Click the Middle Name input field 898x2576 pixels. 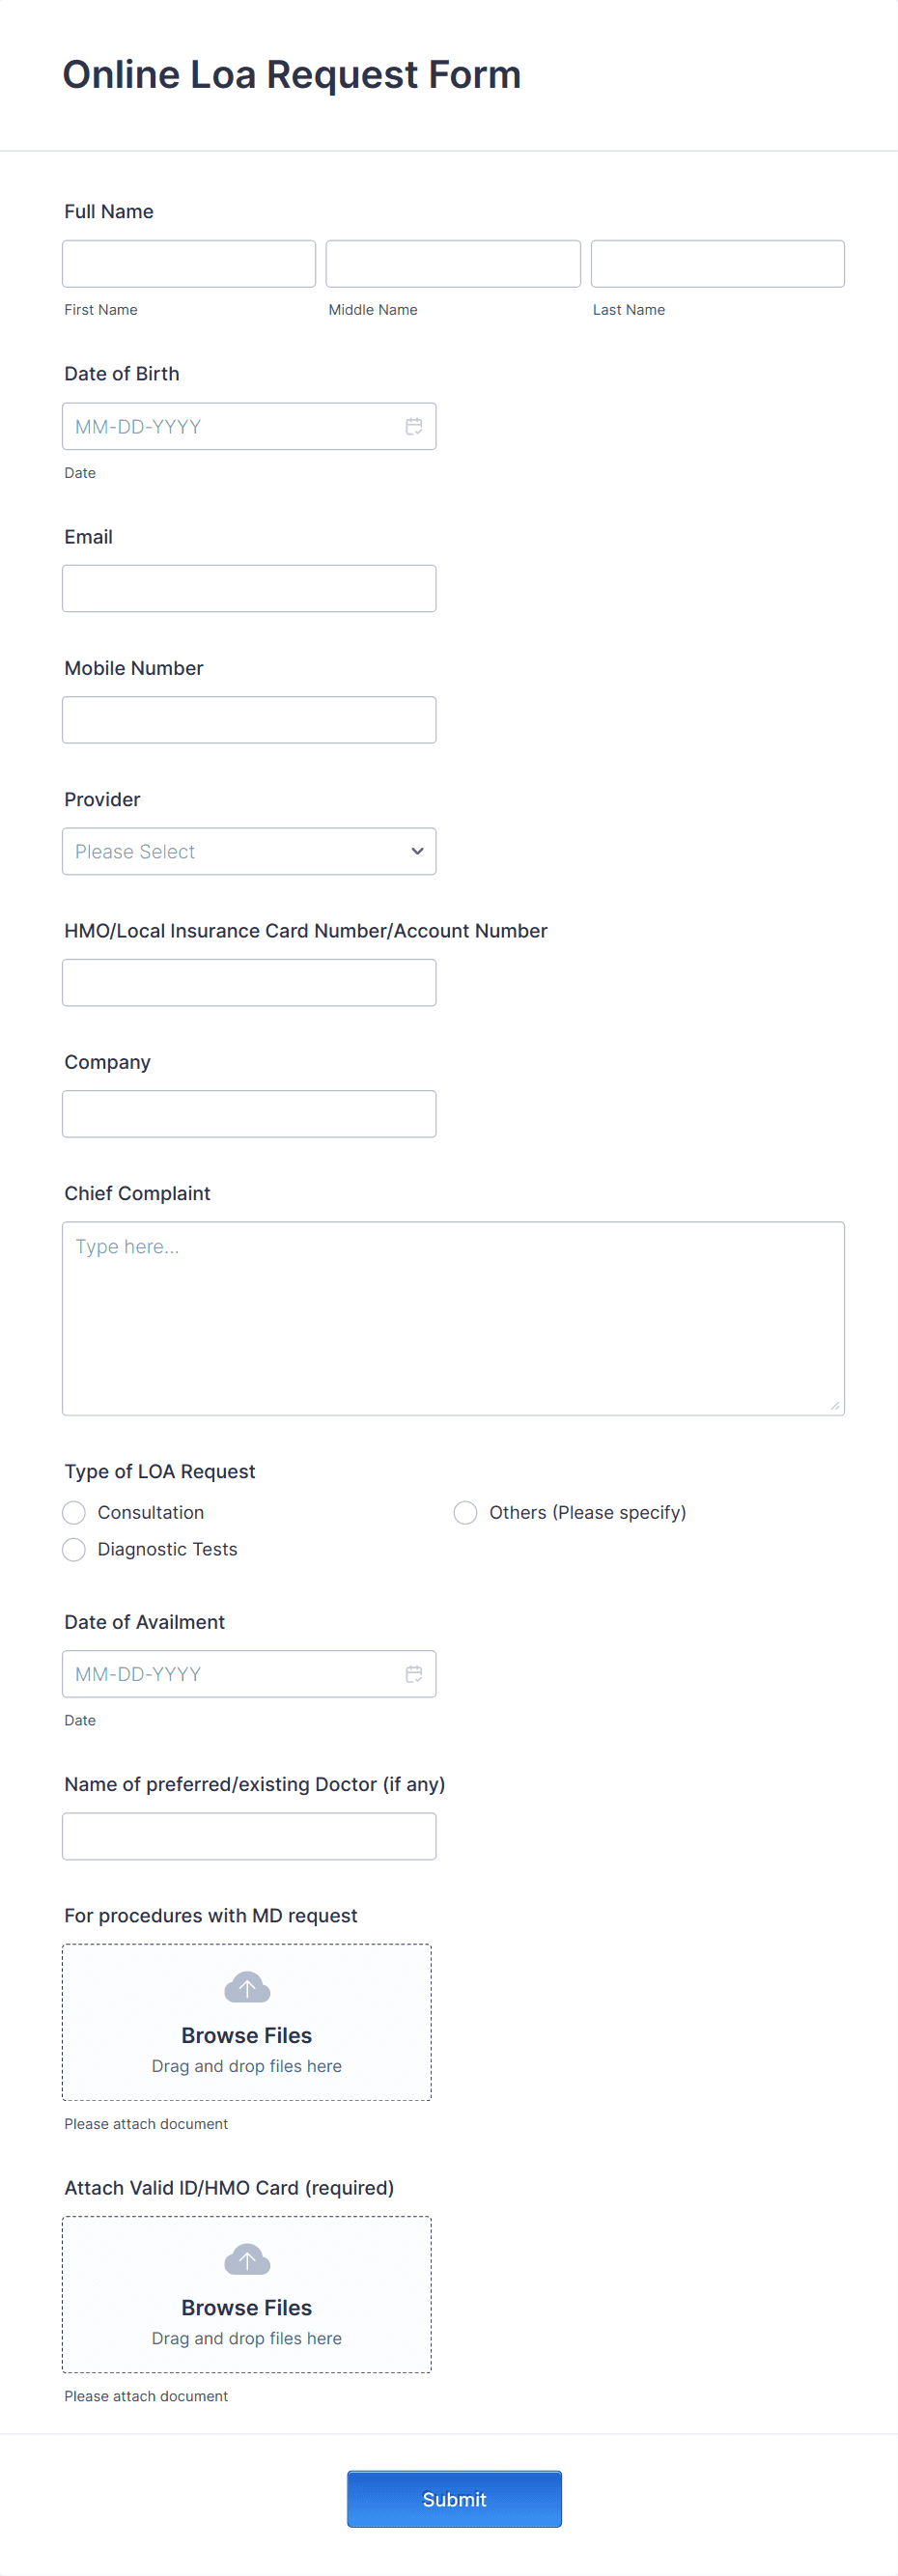(452, 263)
